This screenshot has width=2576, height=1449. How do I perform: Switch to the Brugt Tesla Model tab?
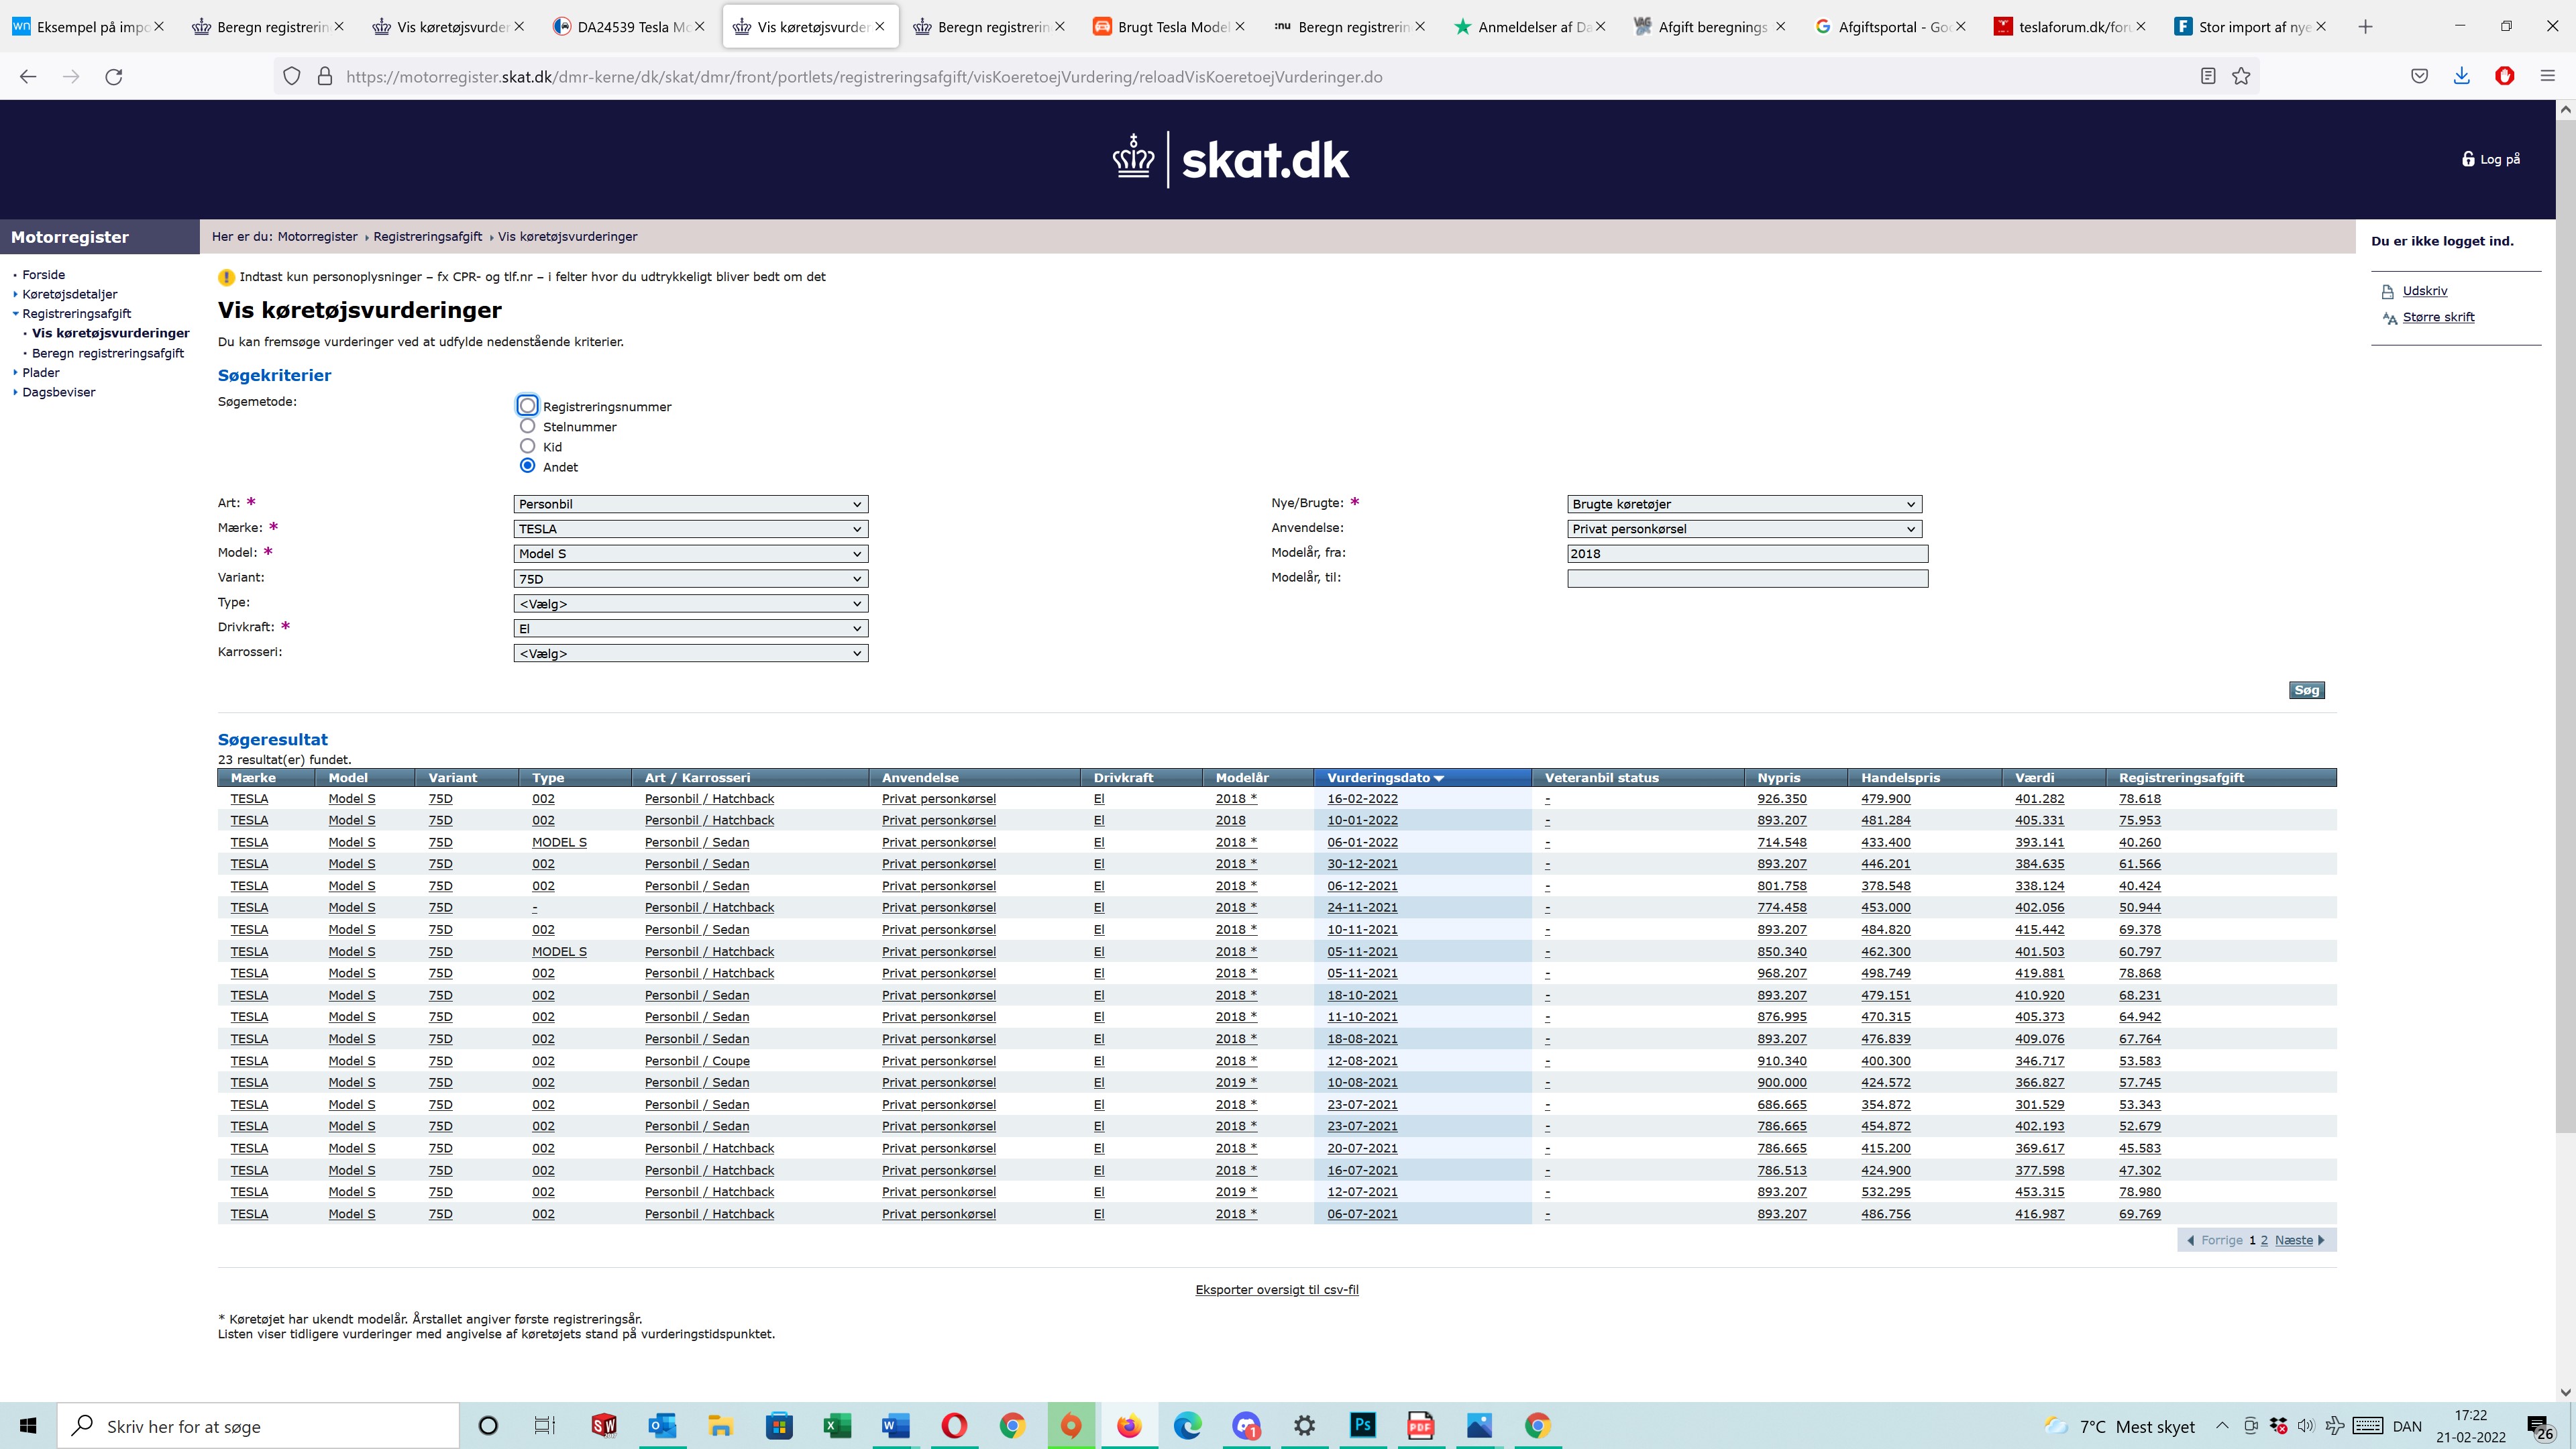(x=1170, y=27)
